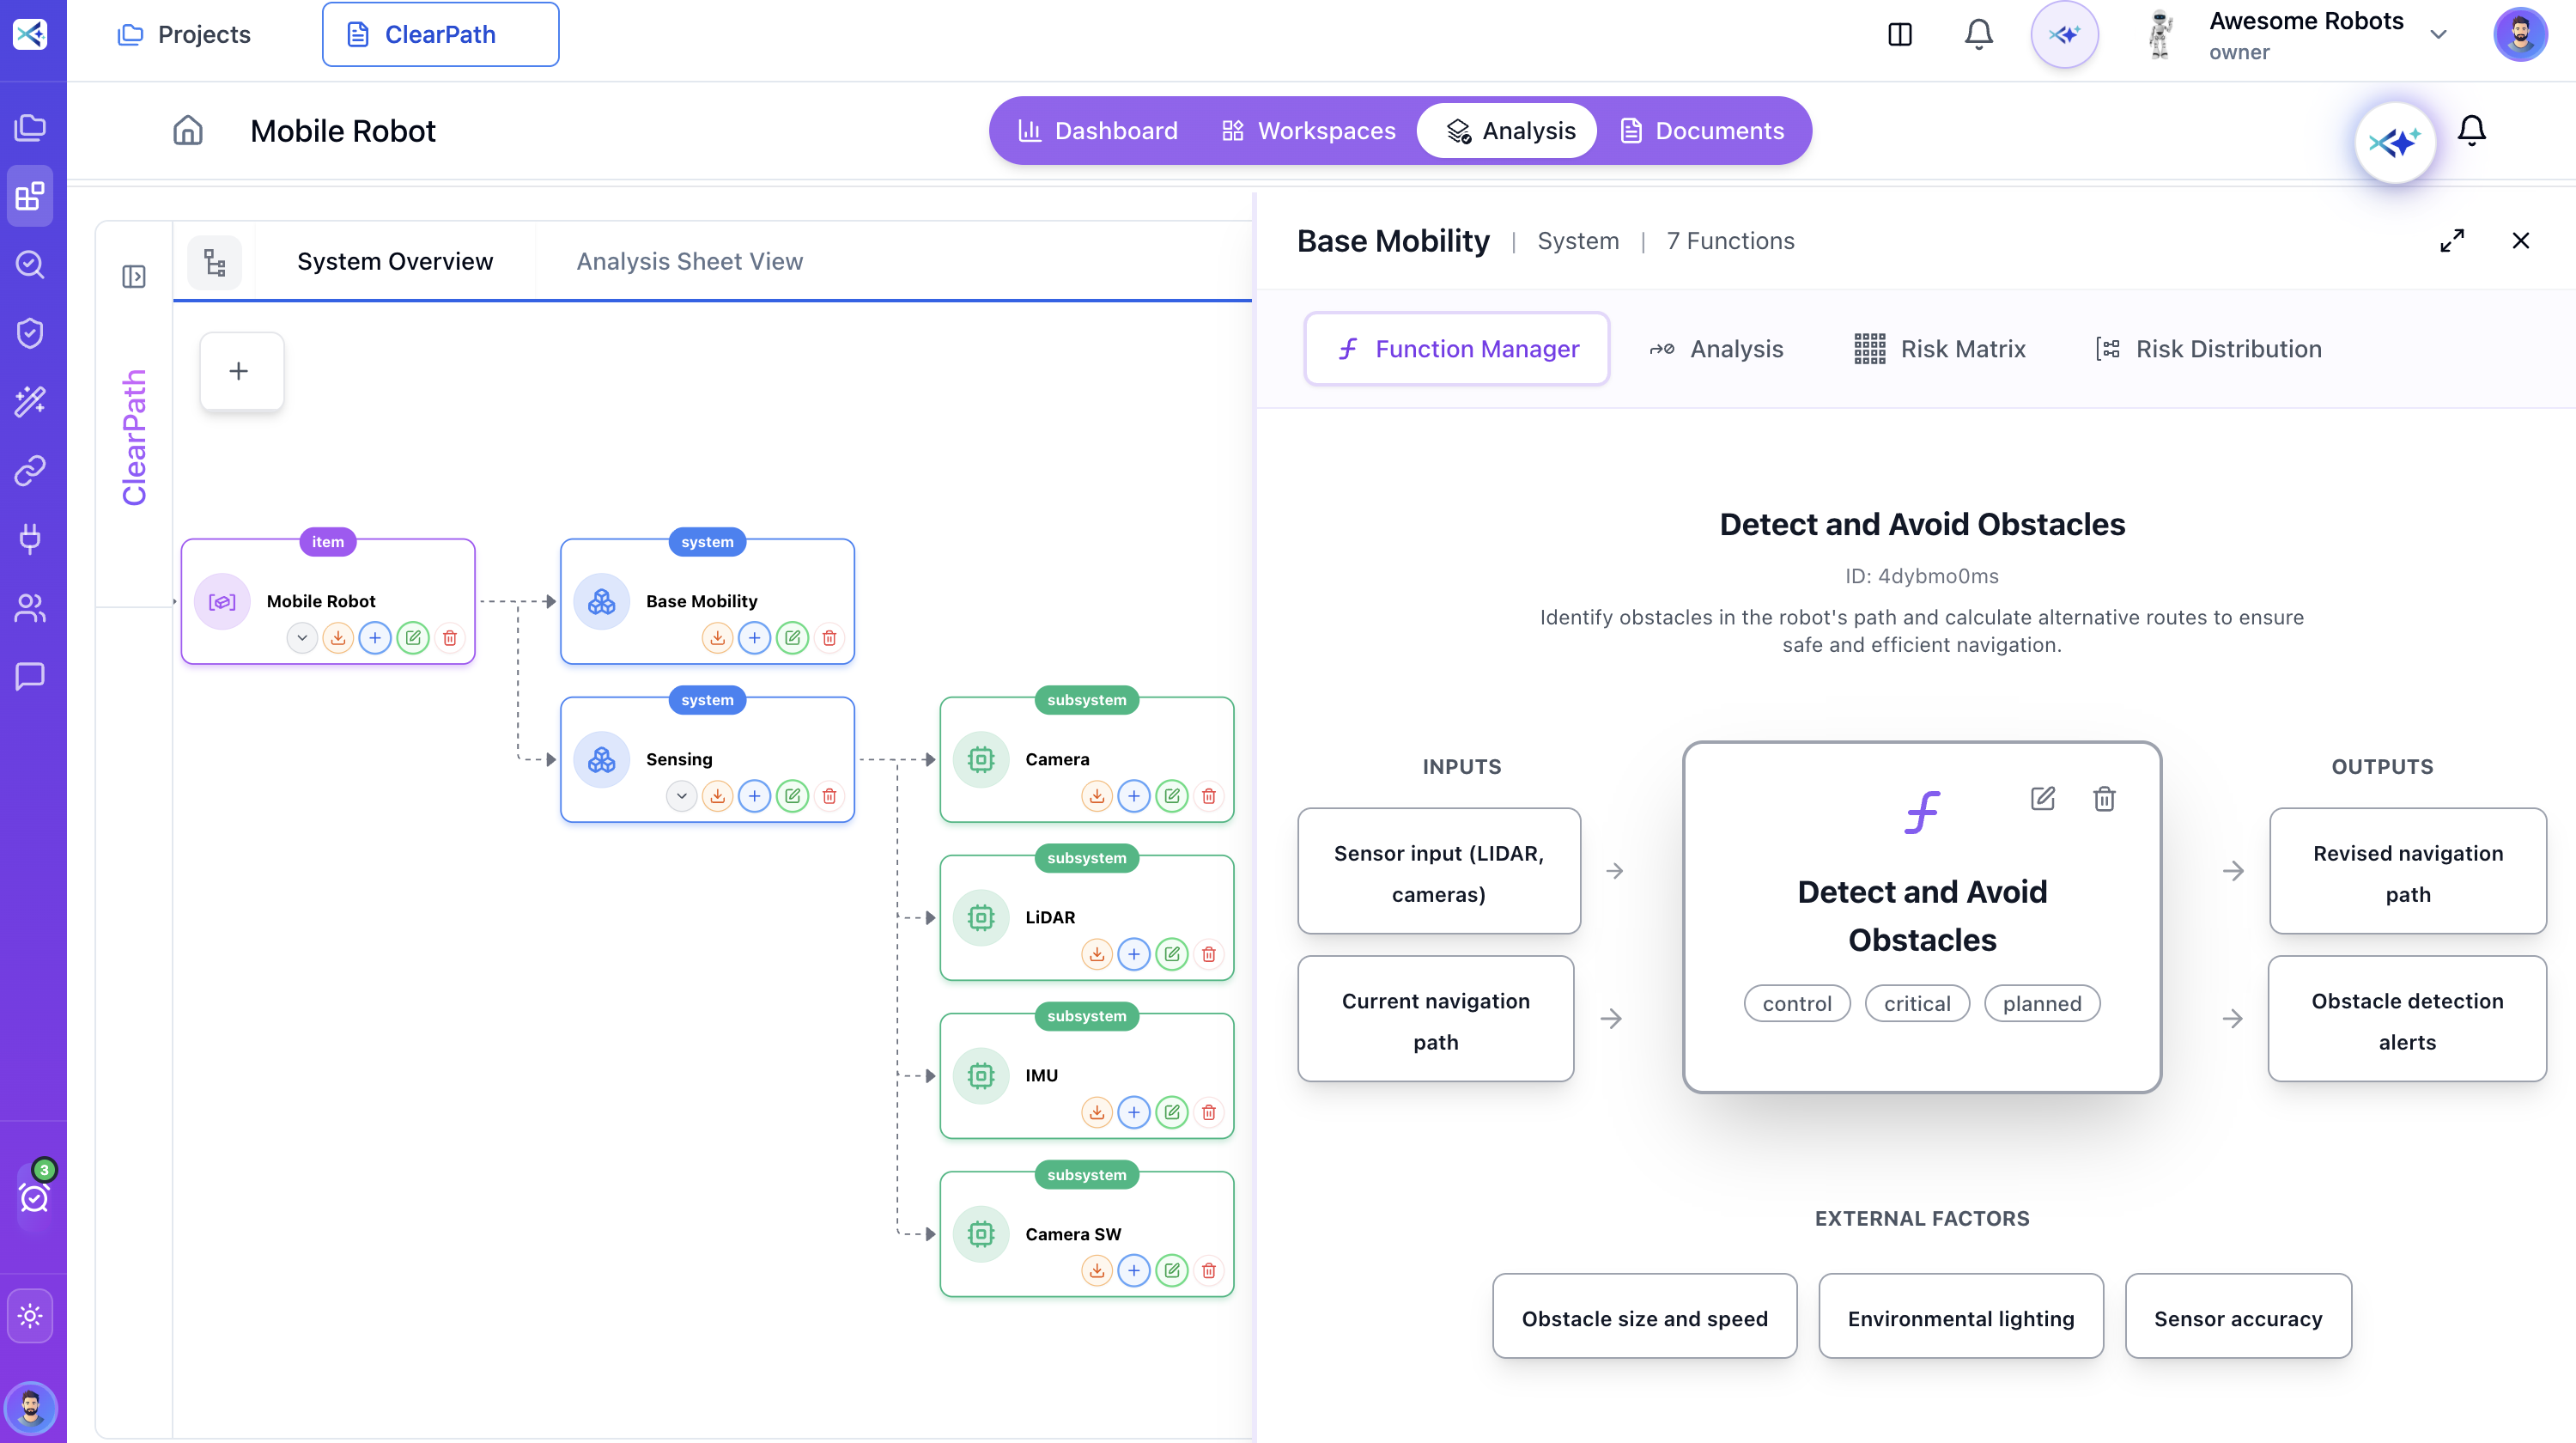Select the critical tag on the function card
The height and width of the screenshot is (1443, 2576).
pos(1917,1003)
